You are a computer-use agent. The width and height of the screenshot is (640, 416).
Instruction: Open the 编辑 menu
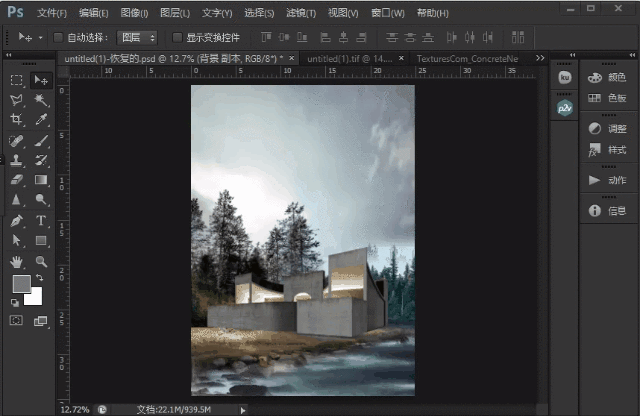tap(93, 13)
